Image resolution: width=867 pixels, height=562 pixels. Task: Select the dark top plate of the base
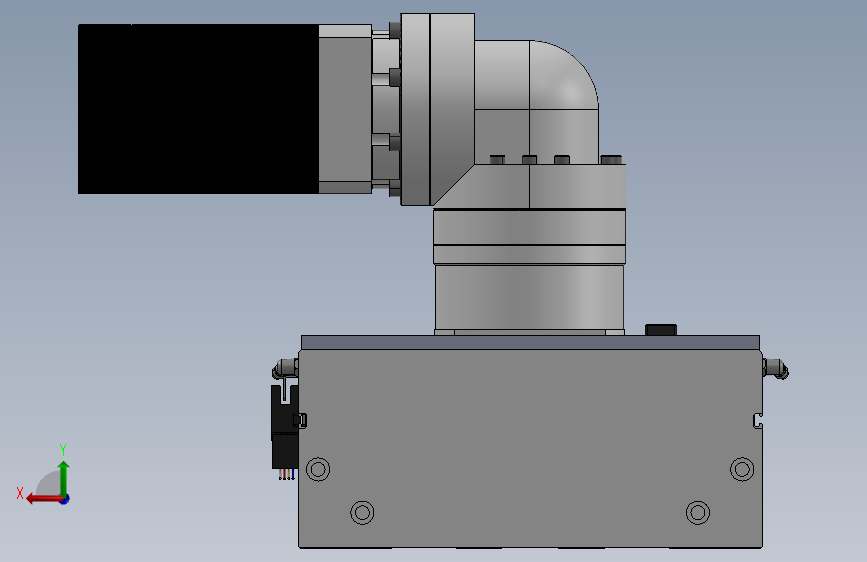(530, 342)
